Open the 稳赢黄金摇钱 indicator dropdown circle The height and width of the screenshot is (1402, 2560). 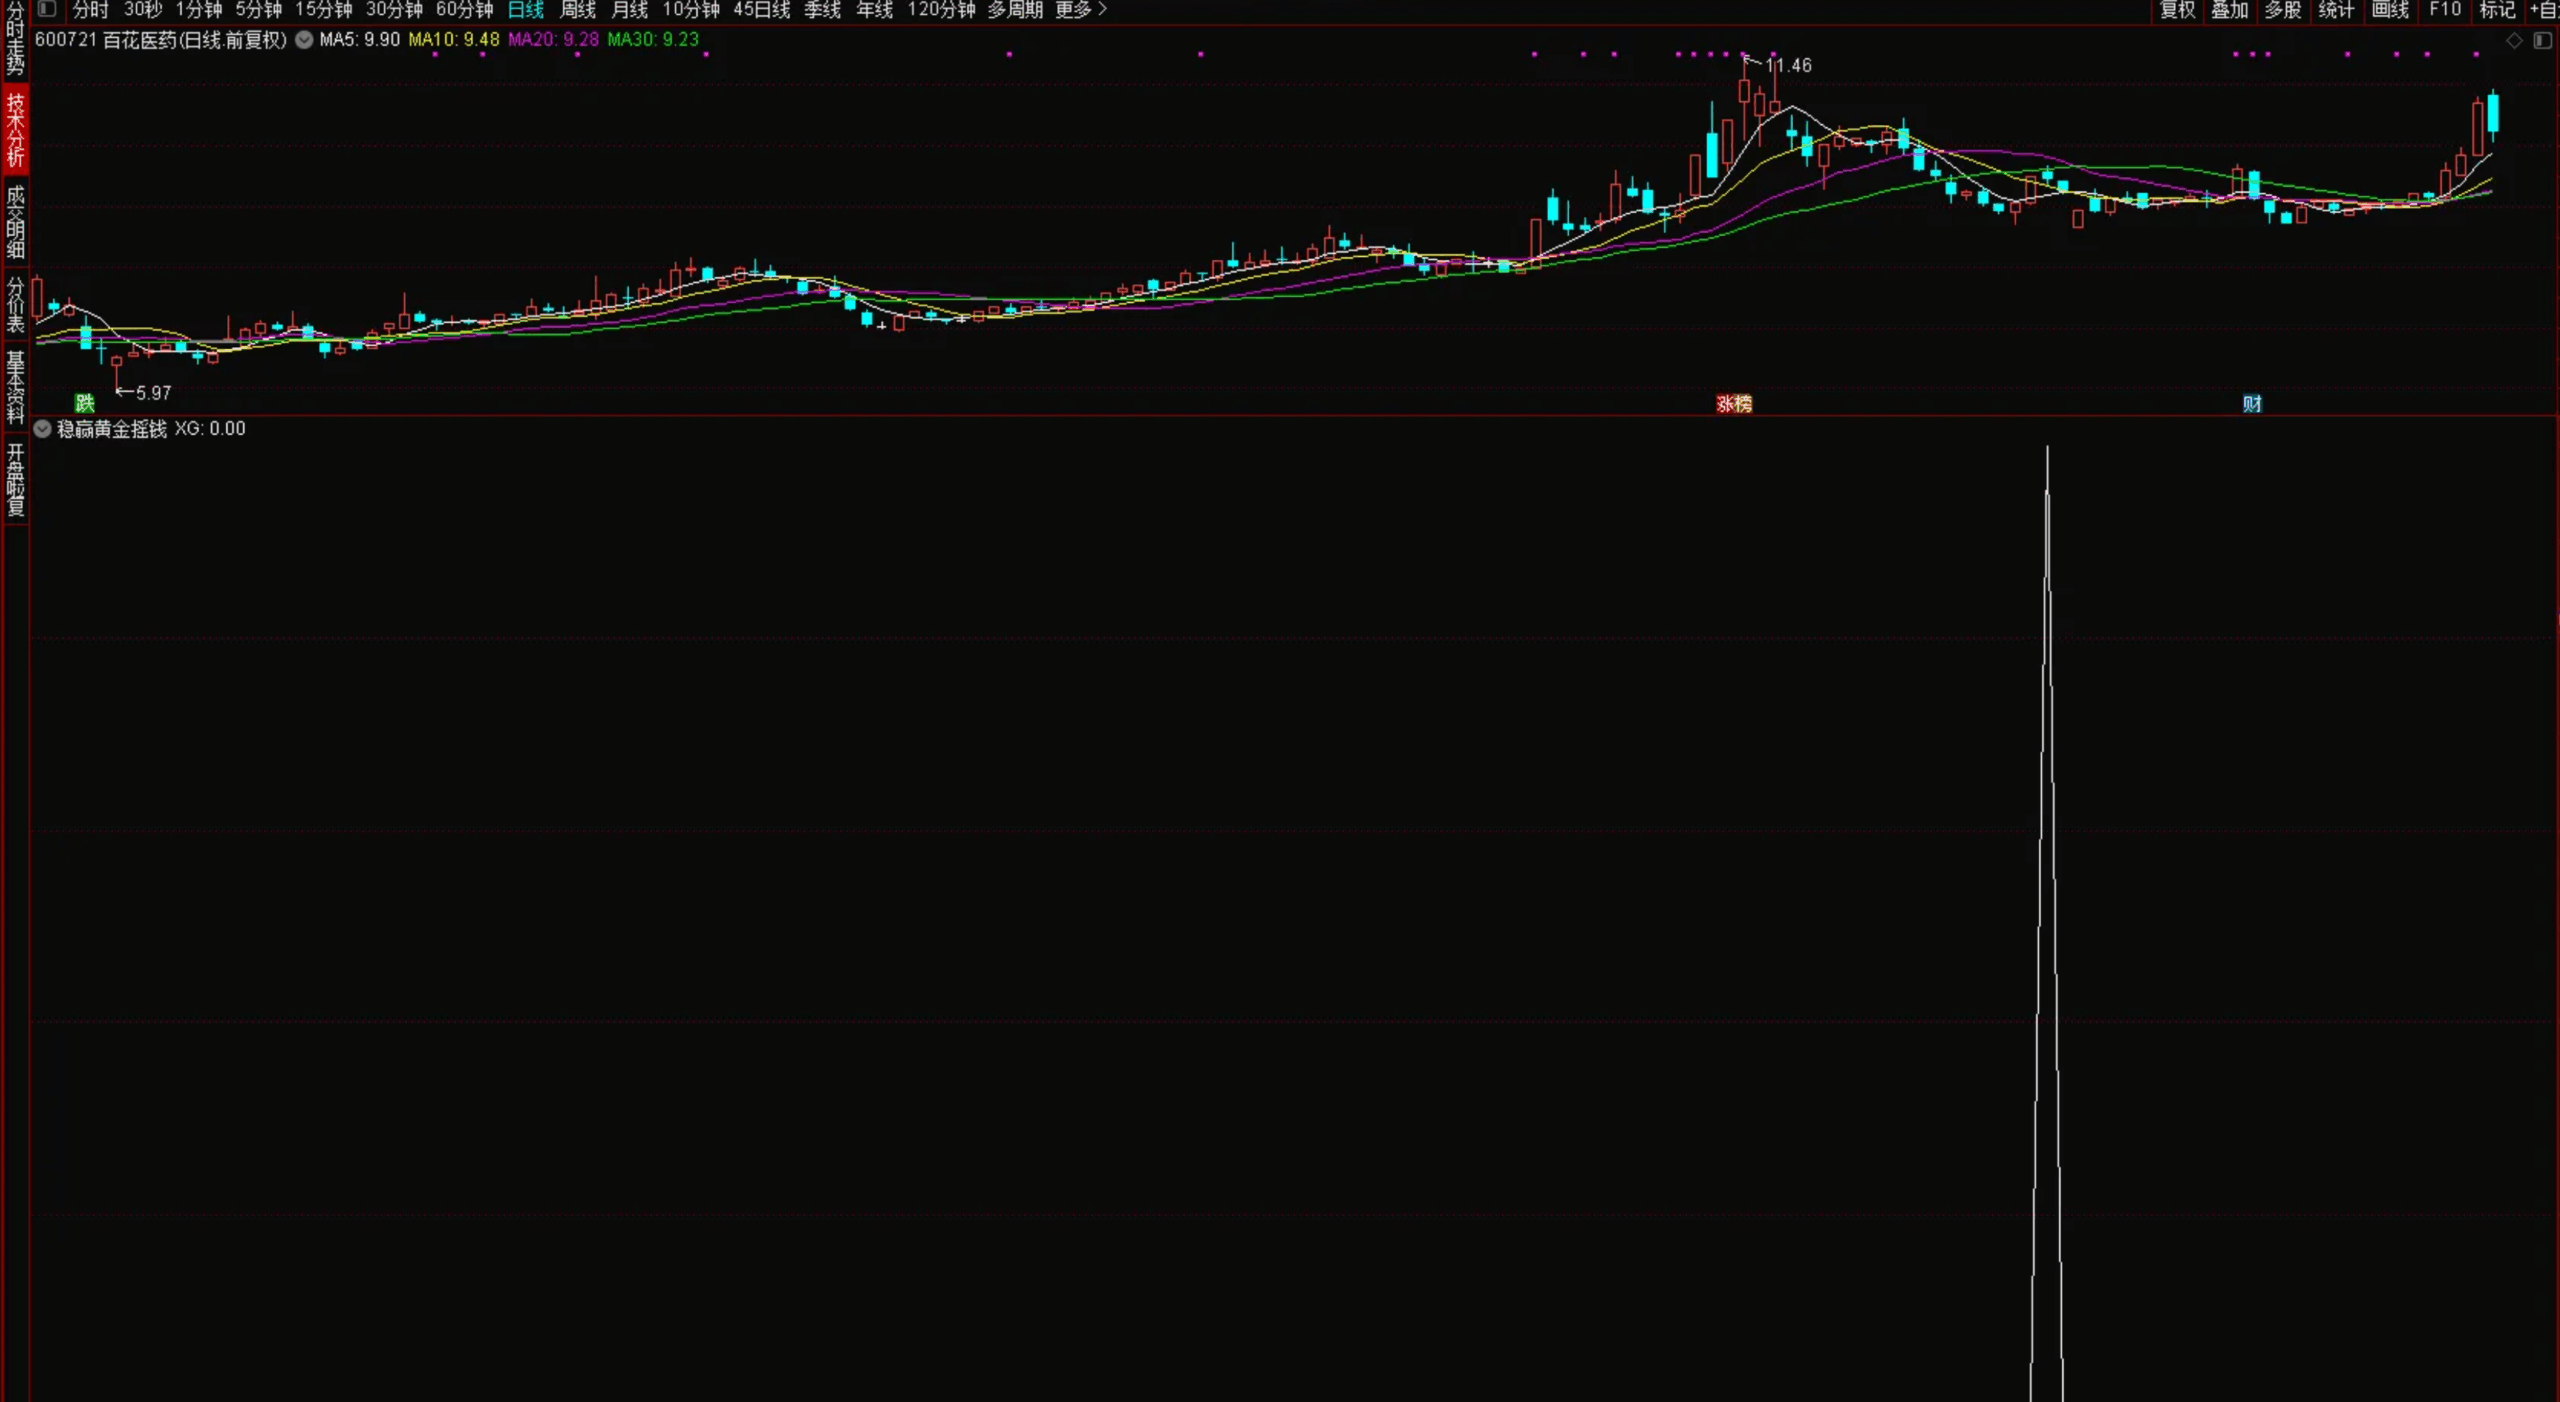coord(43,429)
